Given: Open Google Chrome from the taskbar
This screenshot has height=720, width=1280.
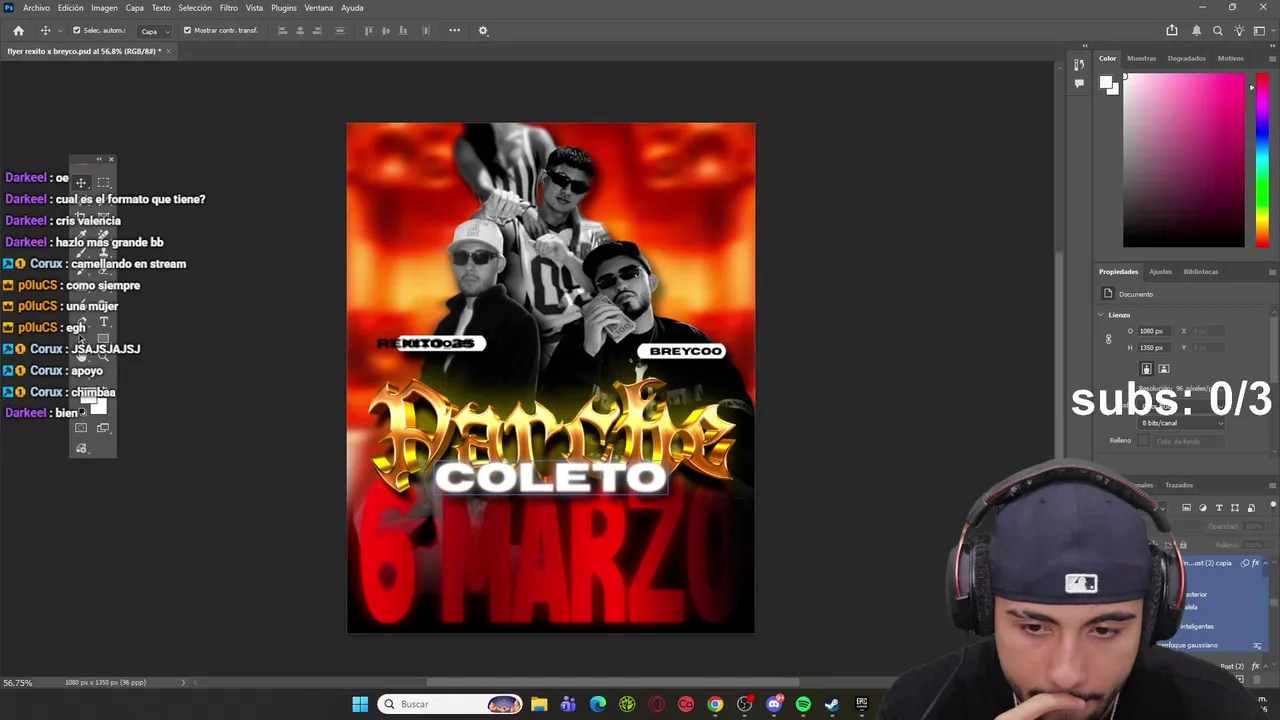Looking at the screenshot, I should [x=715, y=704].
